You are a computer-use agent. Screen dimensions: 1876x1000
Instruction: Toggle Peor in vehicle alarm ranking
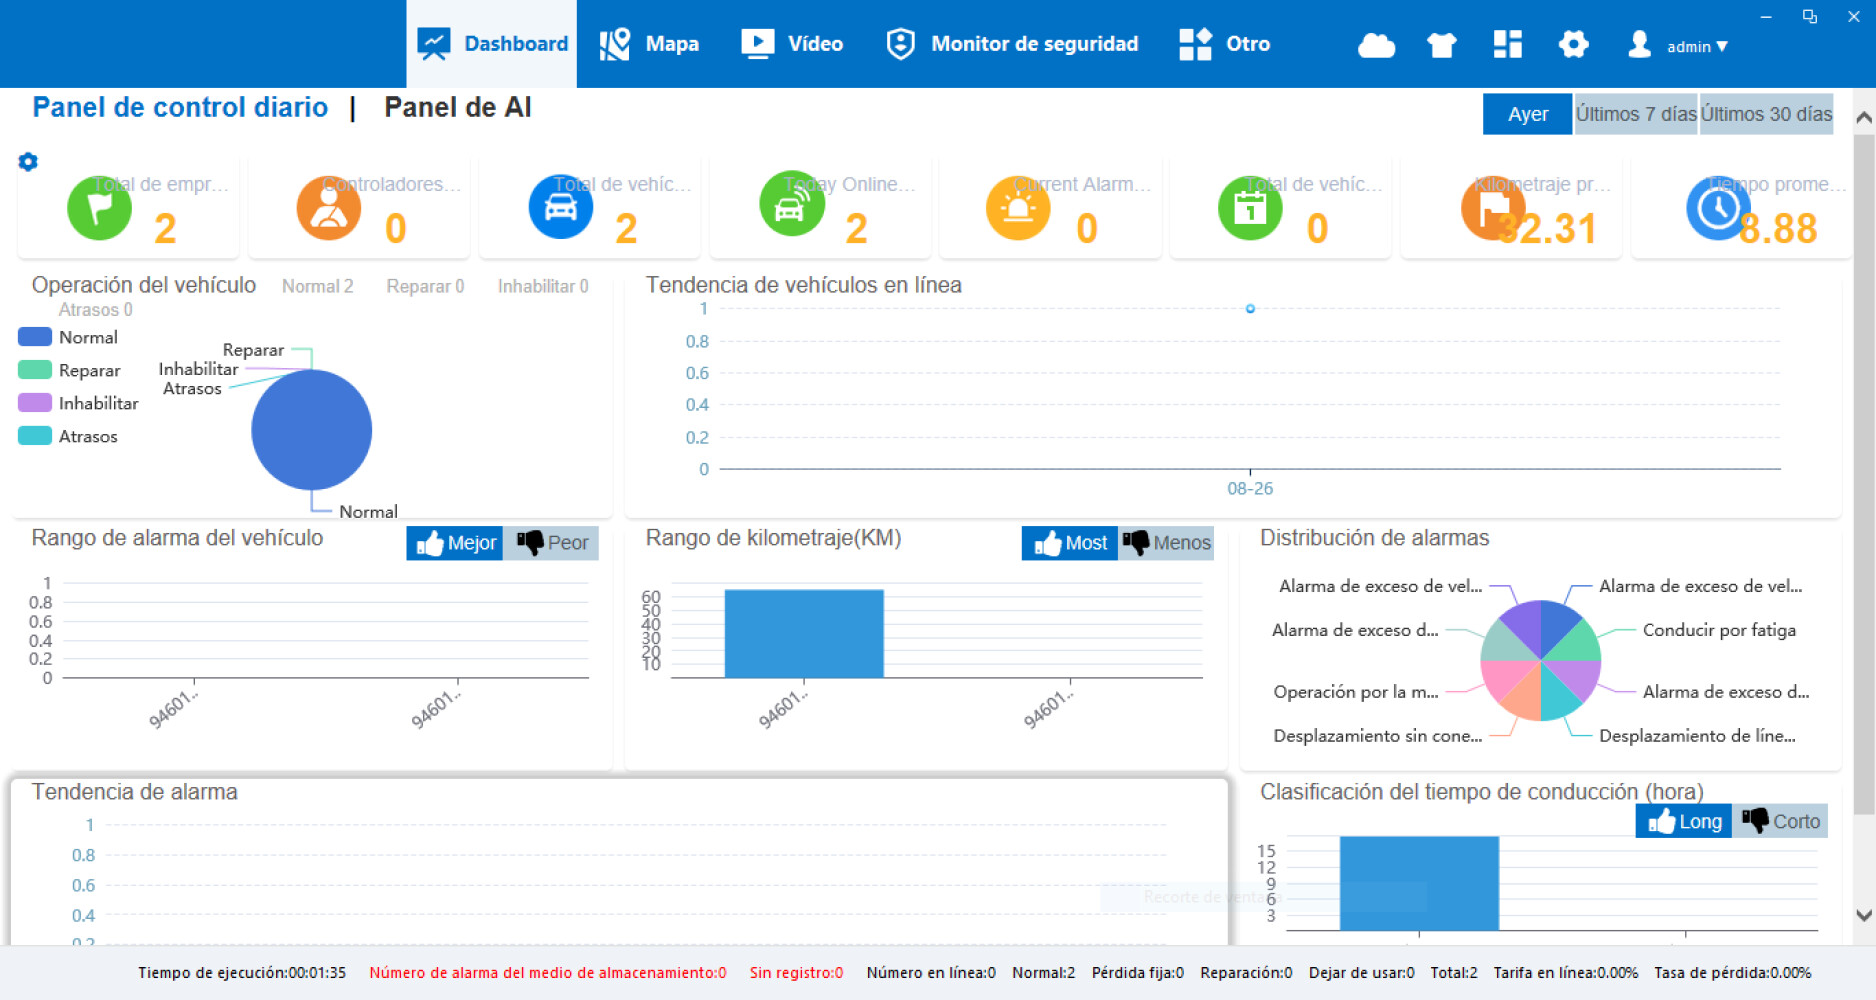coord(551,543)
